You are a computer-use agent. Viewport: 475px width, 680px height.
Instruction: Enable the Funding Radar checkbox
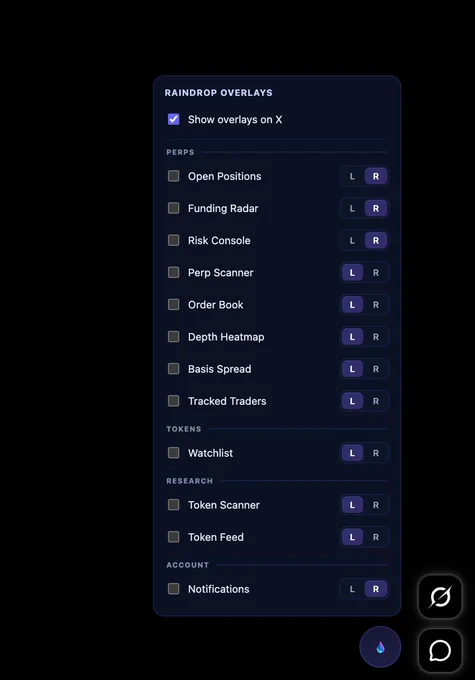point(174,208)
